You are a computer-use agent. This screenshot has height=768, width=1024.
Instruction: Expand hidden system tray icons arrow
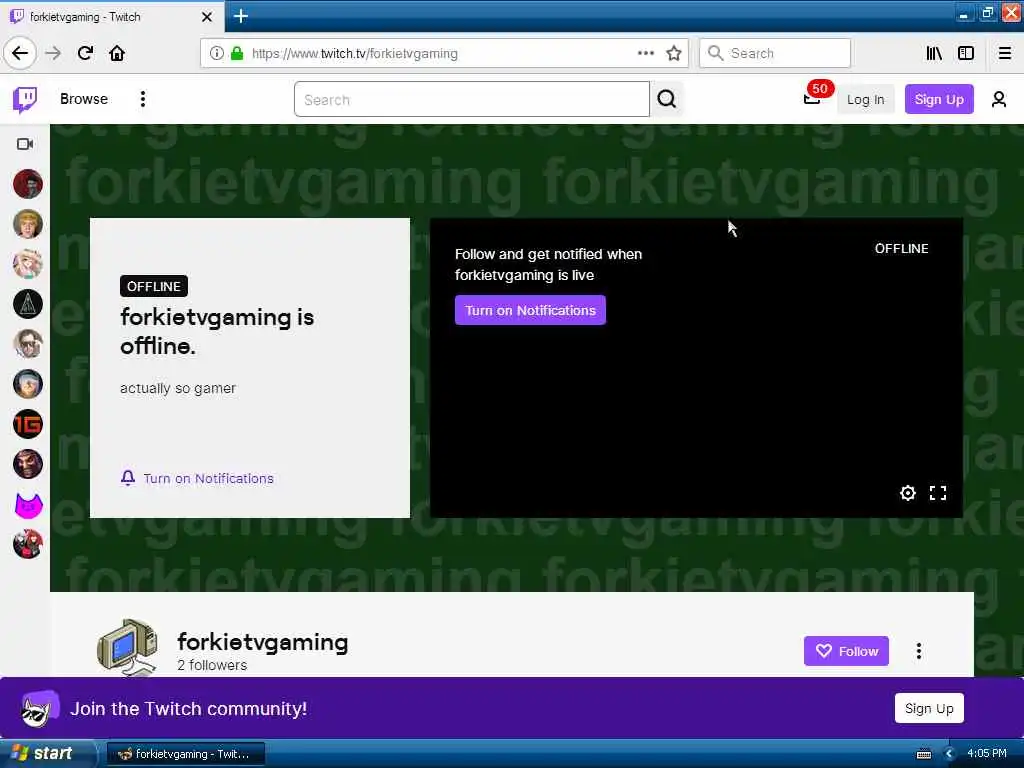point(950,754)
